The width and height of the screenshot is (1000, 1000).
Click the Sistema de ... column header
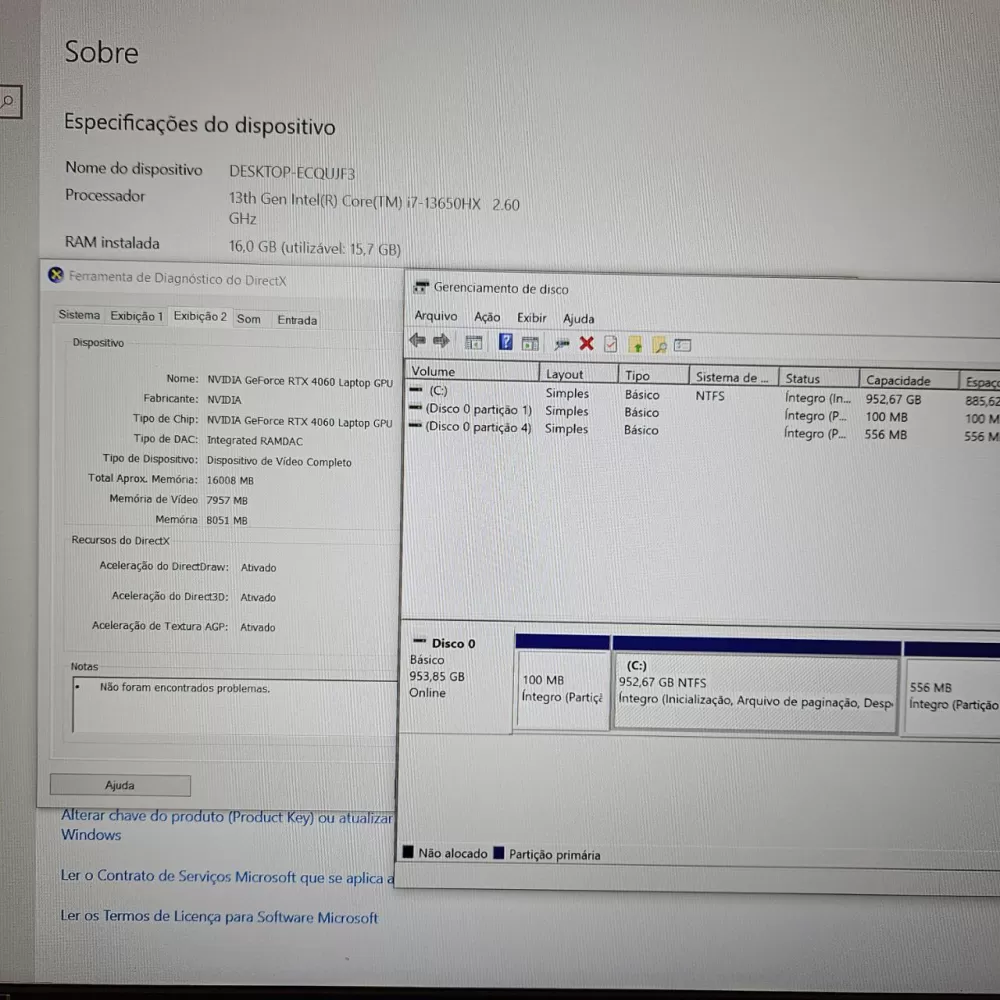(733, 378)
